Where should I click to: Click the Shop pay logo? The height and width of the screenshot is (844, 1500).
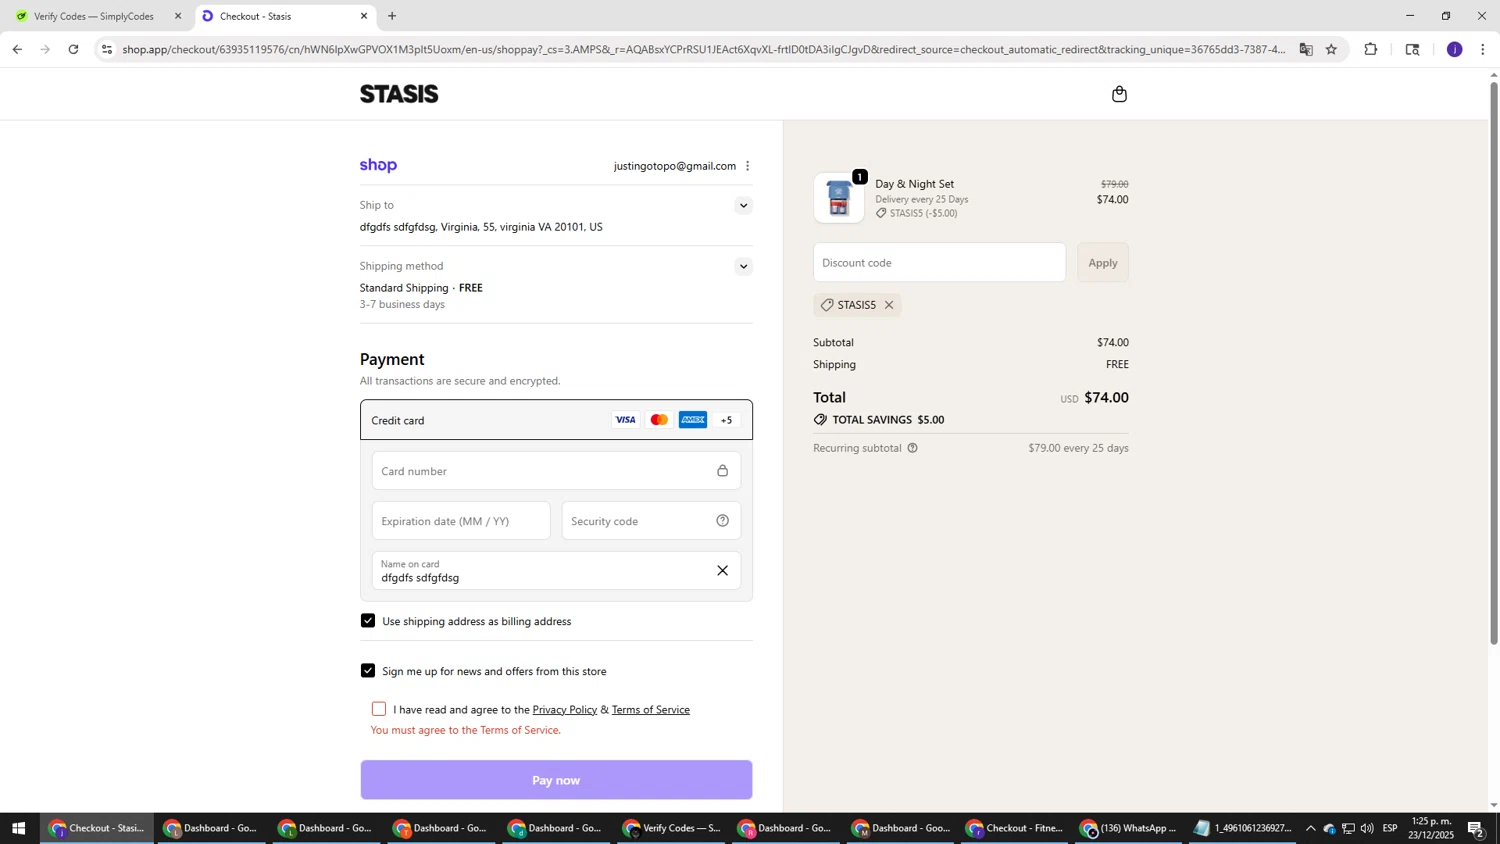pyautogui.click(x=378, y=165)
